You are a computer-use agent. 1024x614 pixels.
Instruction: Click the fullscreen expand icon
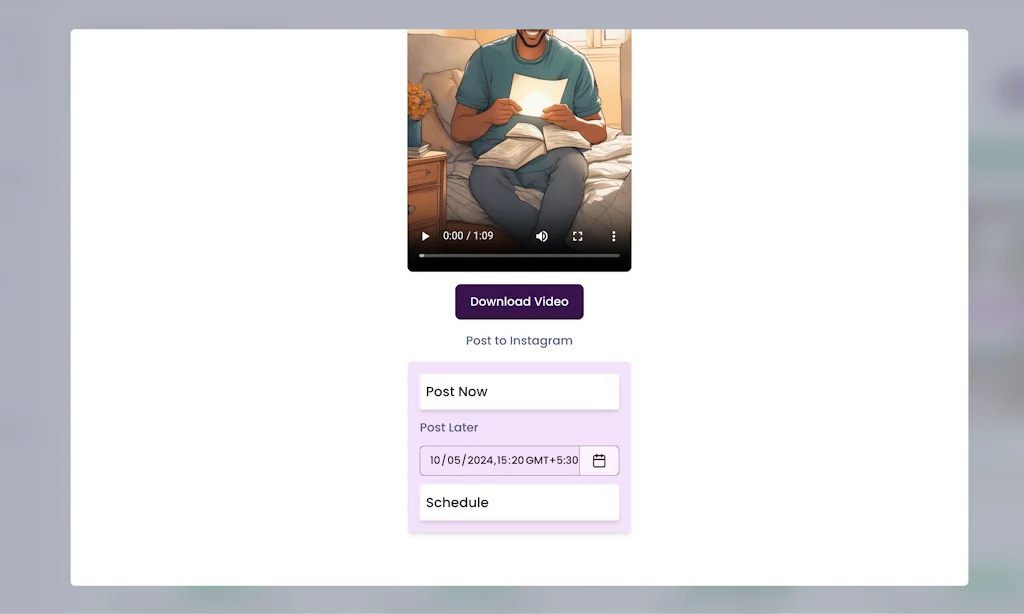(x=577, y=236)
